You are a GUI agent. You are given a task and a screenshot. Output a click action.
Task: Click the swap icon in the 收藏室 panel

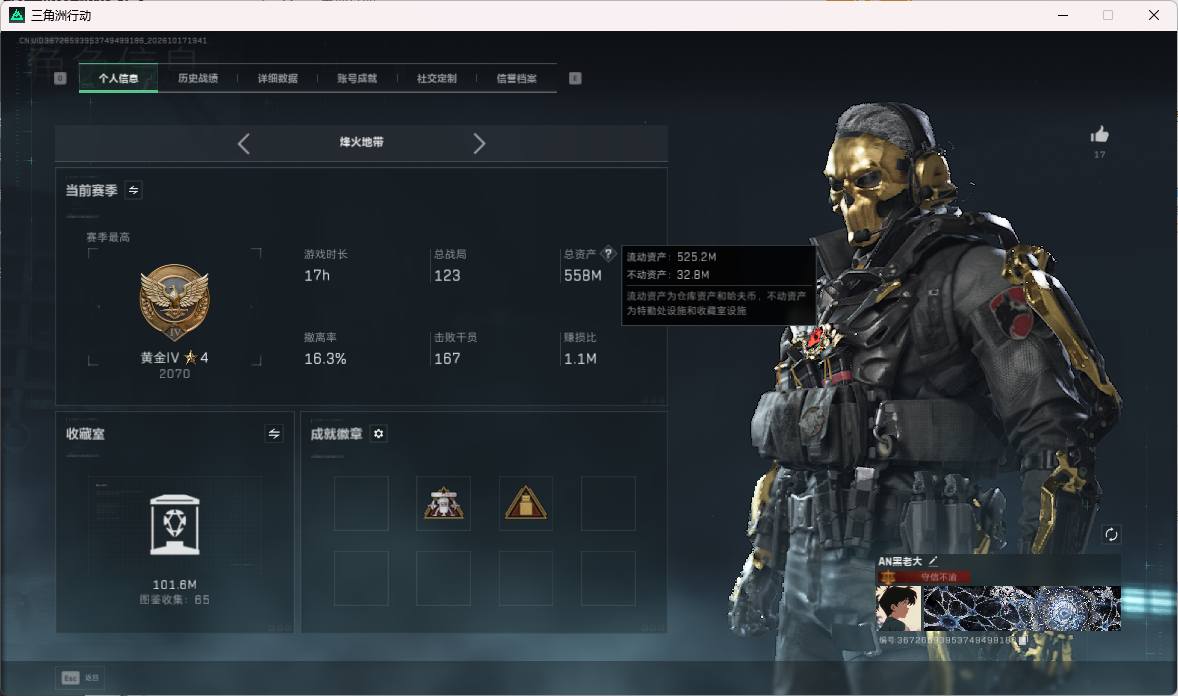pyautogui.click(x=274, y=434)
